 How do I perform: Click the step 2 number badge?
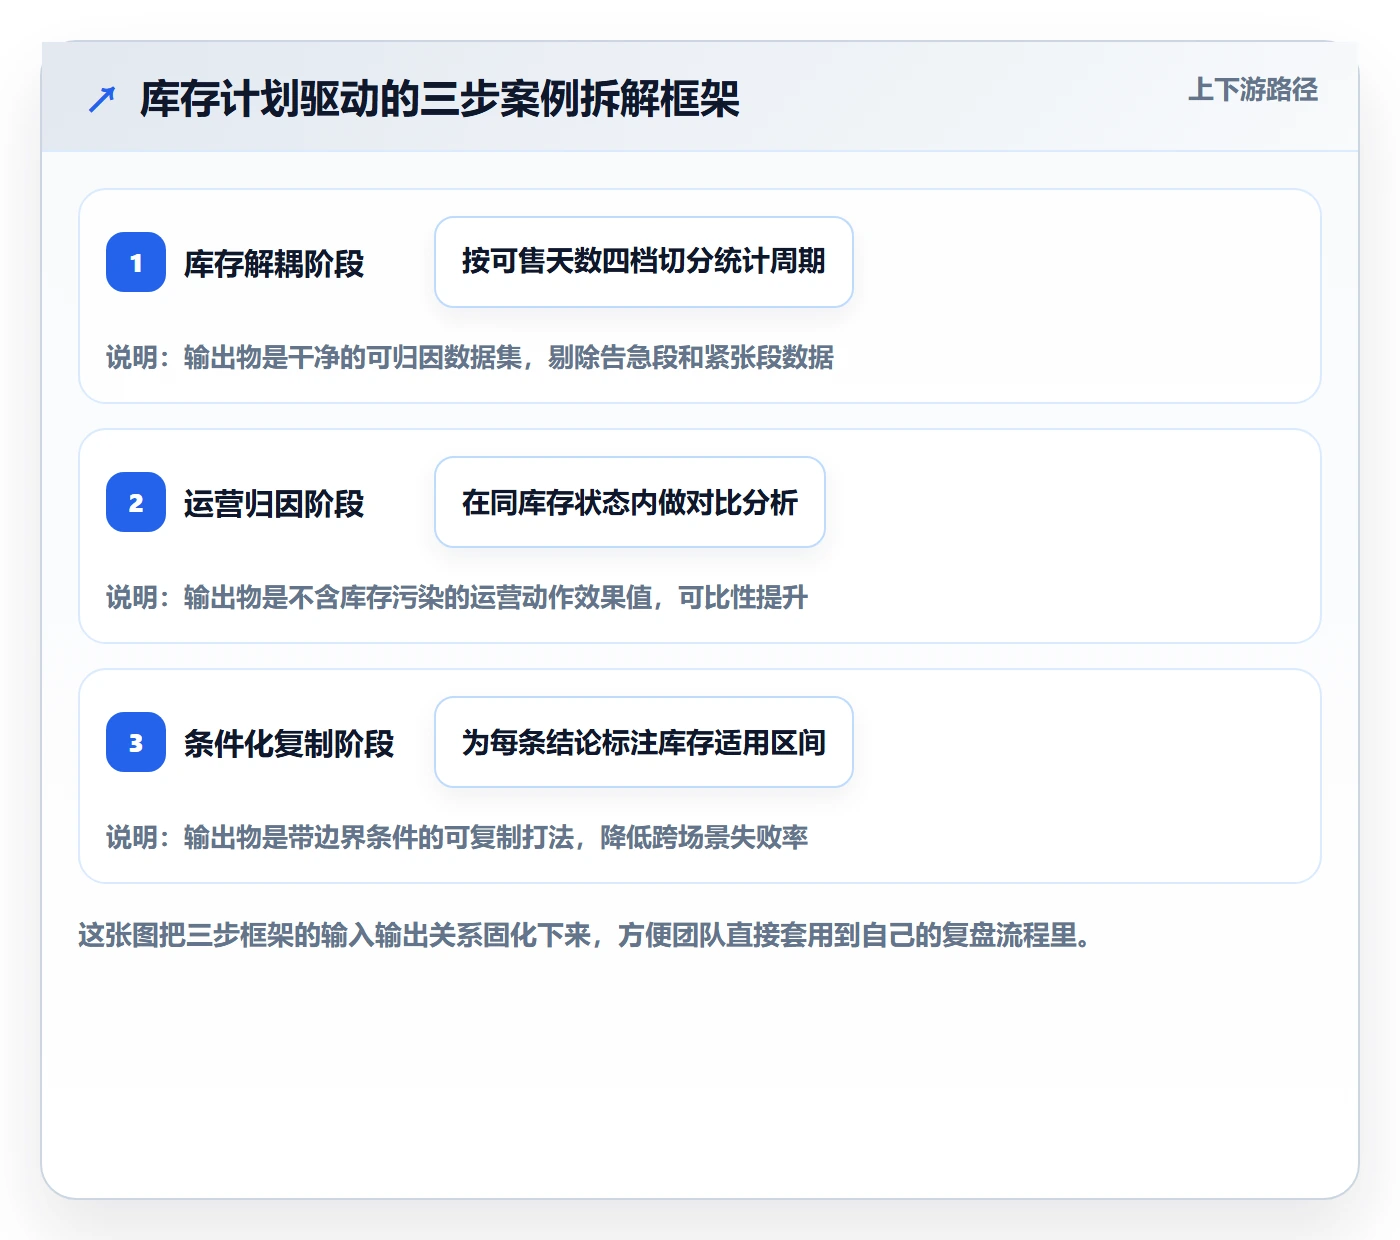(136, 502)
